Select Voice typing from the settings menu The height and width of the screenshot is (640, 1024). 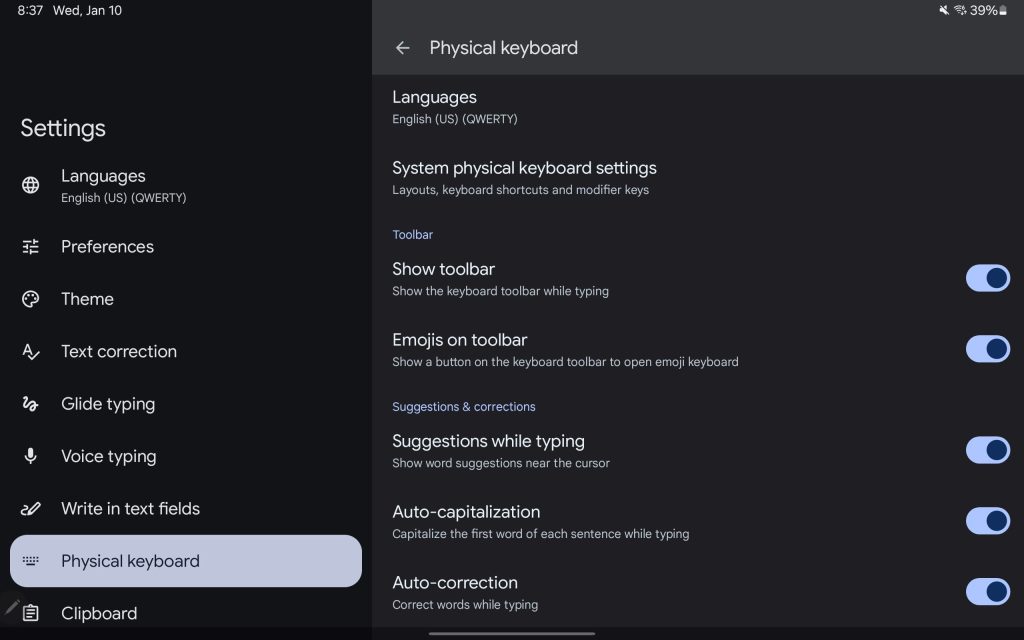(x=108, y=456)
